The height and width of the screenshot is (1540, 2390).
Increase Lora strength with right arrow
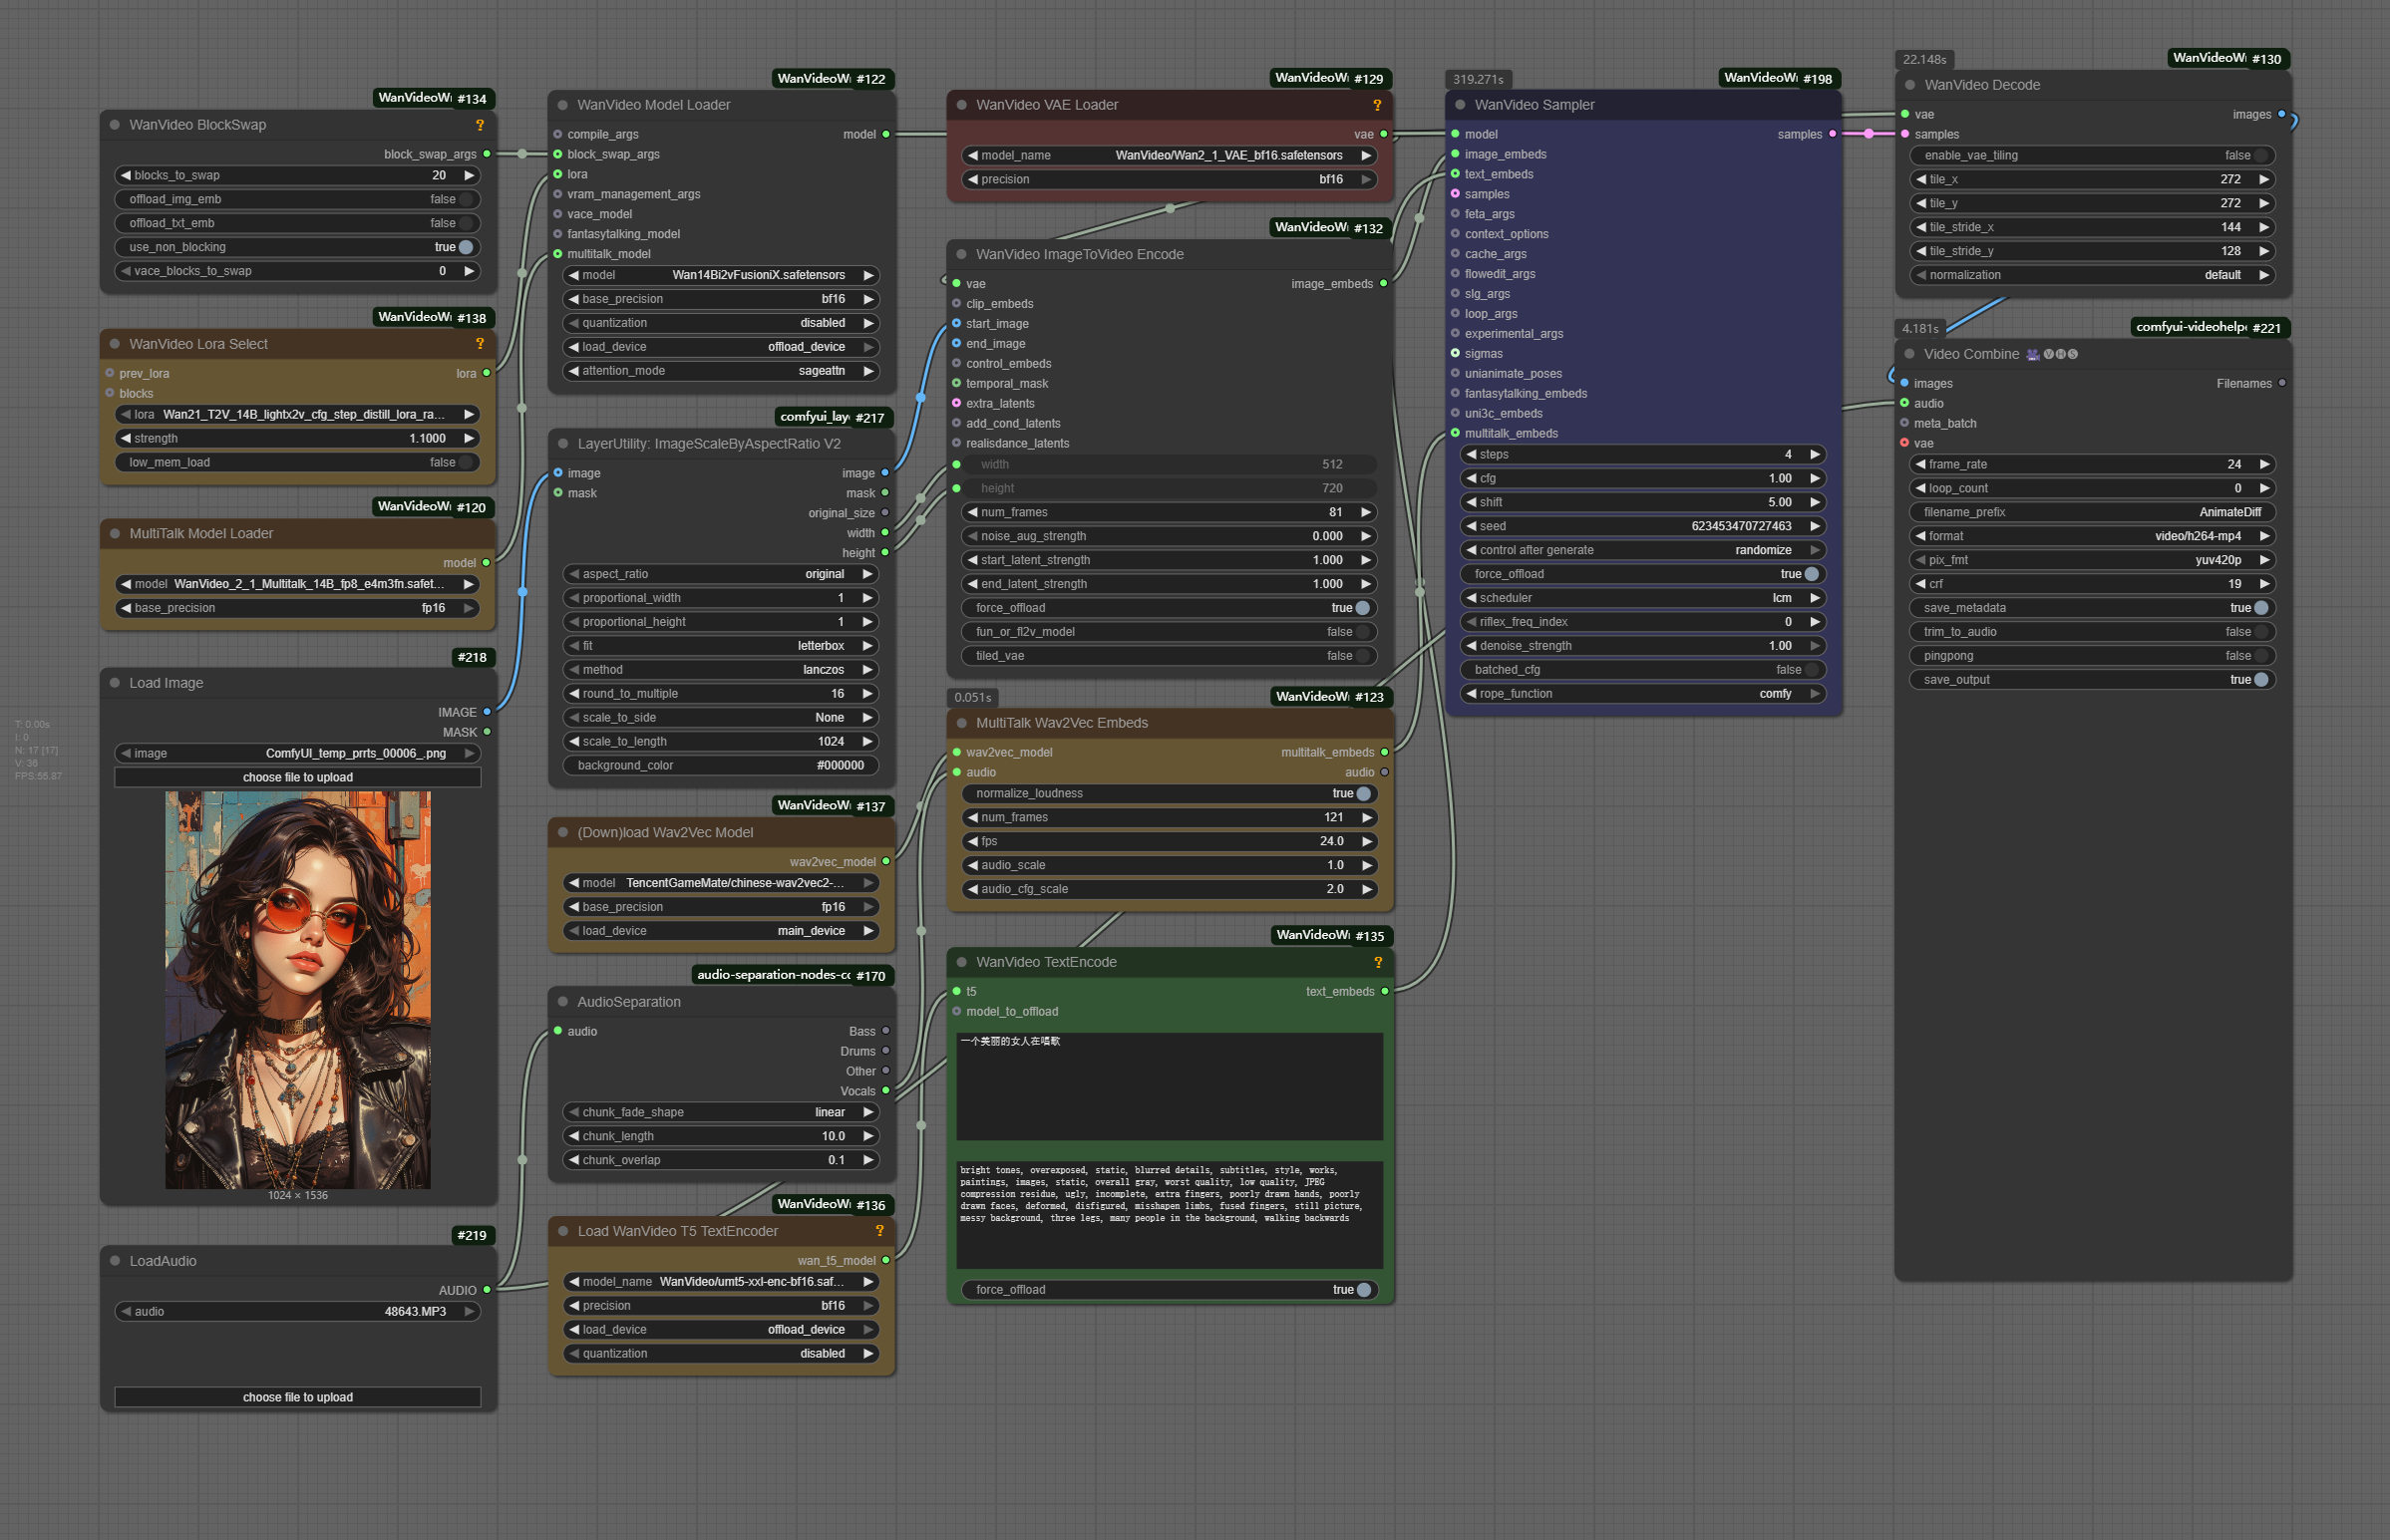pos(468,439)
